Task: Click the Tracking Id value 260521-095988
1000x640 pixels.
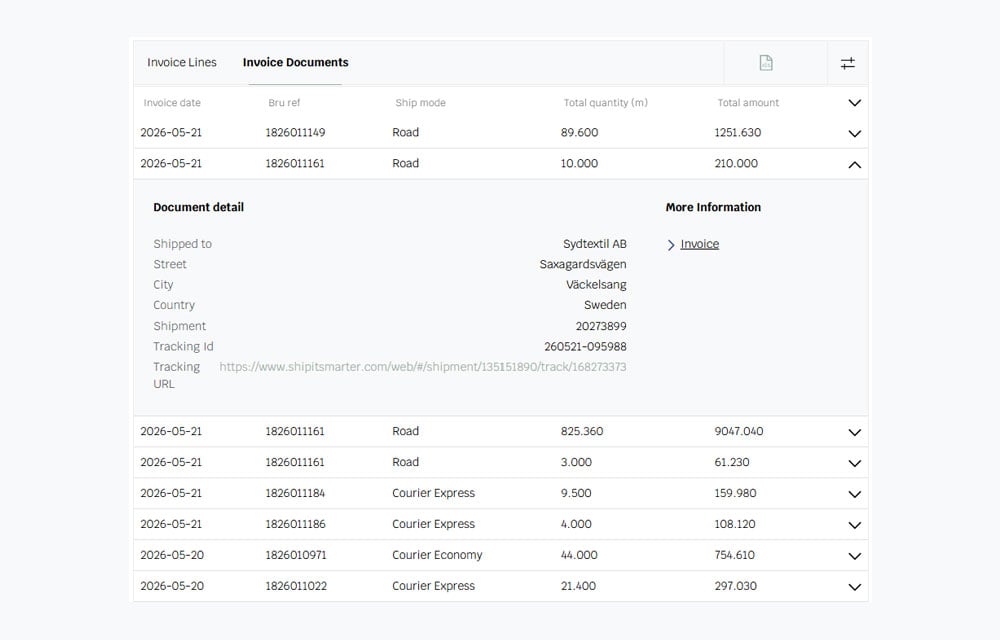Action: tap(585, 347)
